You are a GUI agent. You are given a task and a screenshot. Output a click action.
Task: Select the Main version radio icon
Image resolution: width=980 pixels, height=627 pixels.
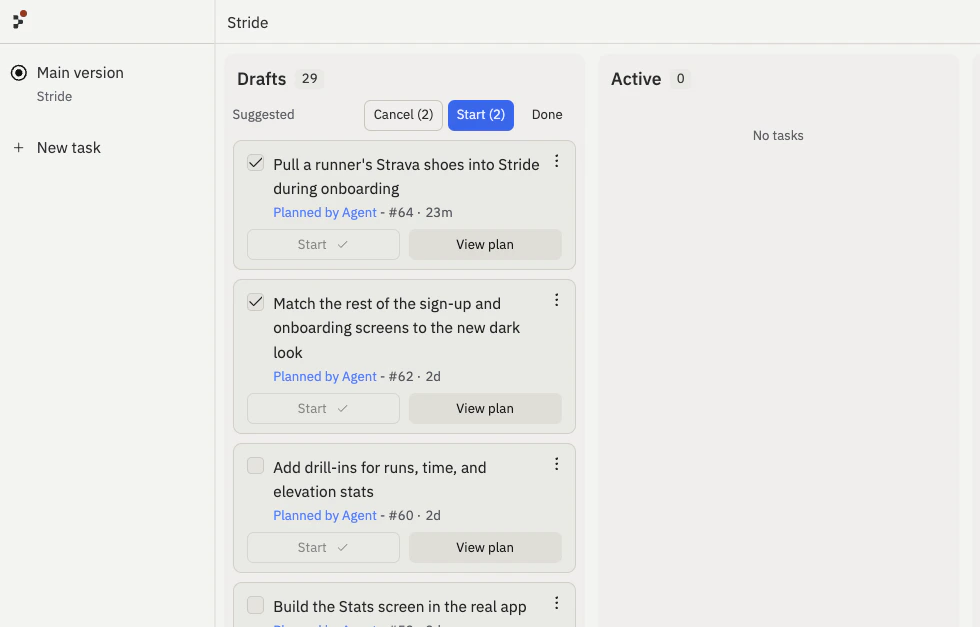pos(19,73)
